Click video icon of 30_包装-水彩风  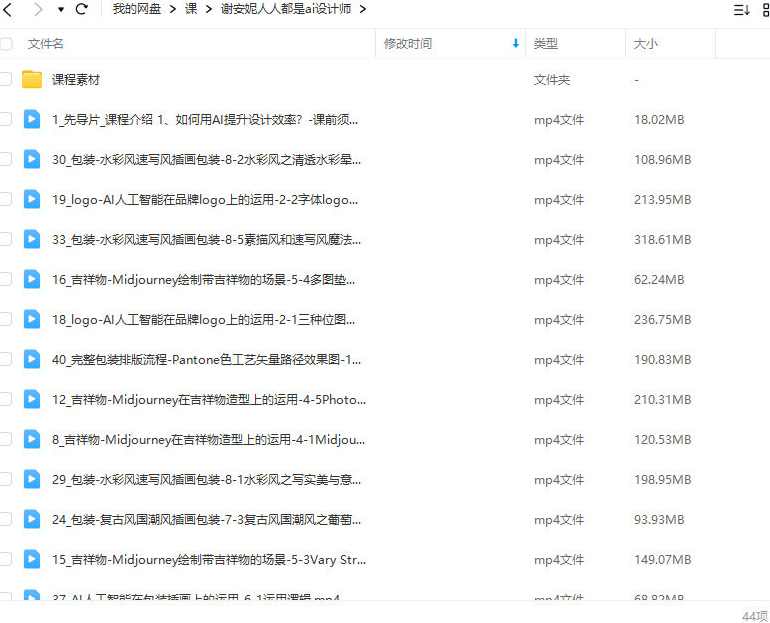point(32,159)
